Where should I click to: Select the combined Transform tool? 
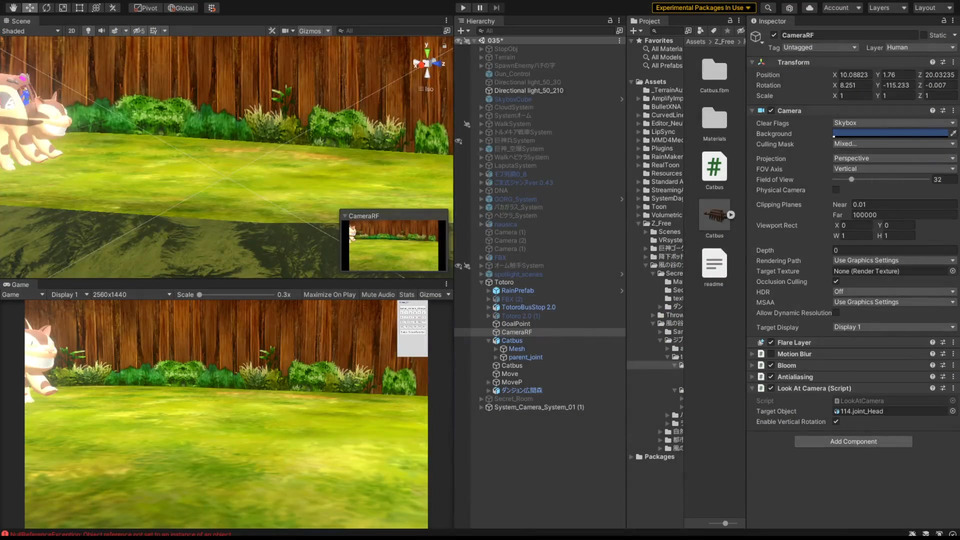(96, 8)
